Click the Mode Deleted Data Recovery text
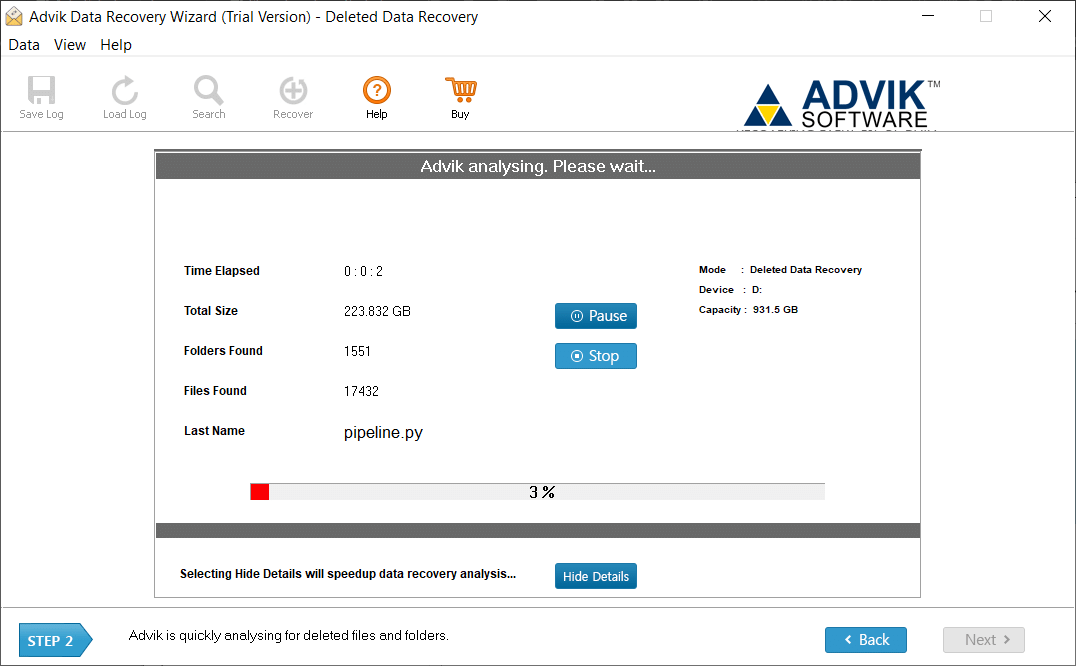This screenshot has height=666, width=1076. pos(780,270)
